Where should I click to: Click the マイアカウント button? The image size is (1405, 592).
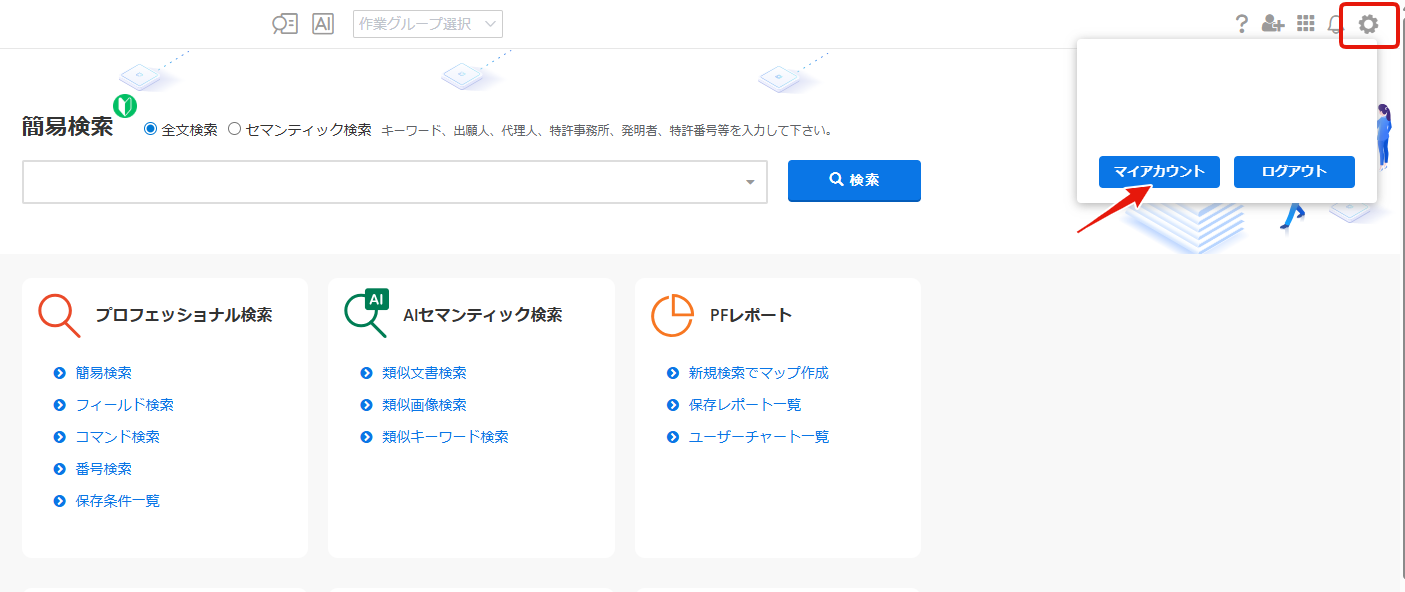pos(1159,171)
